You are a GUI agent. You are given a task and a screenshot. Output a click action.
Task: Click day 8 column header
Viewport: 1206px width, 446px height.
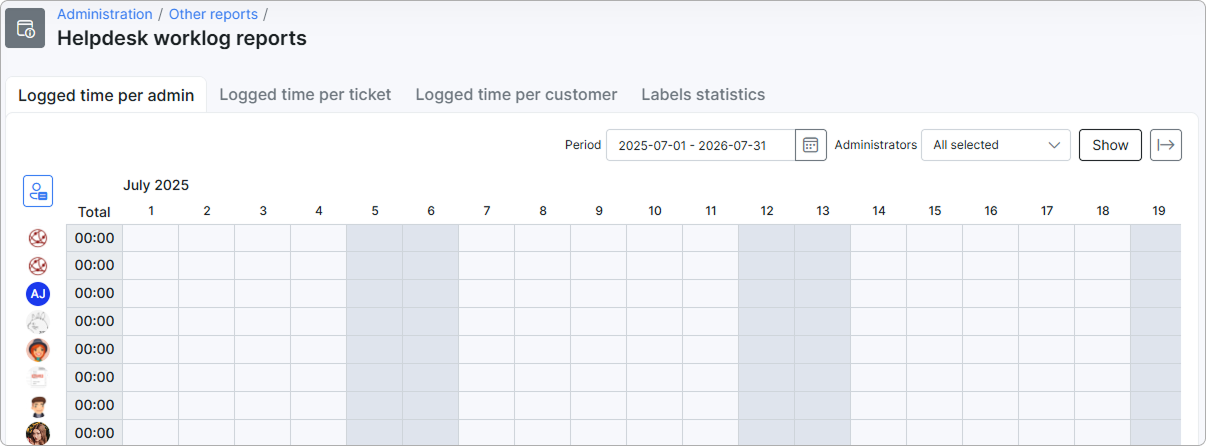tap(543, 211)
